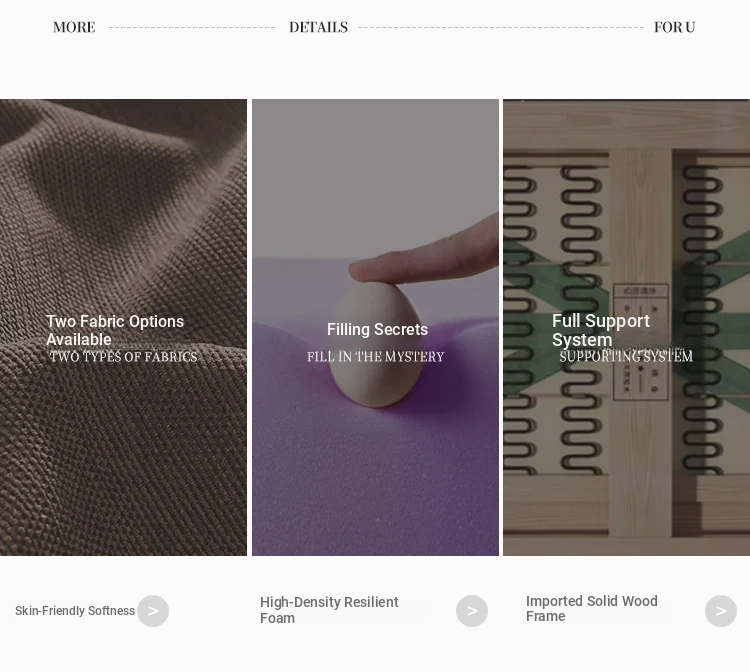This screenshot has width=750, height=672.
Task: Click the 'SUPPORTING SYSTEM' subtitle
Action: (626, 357)
